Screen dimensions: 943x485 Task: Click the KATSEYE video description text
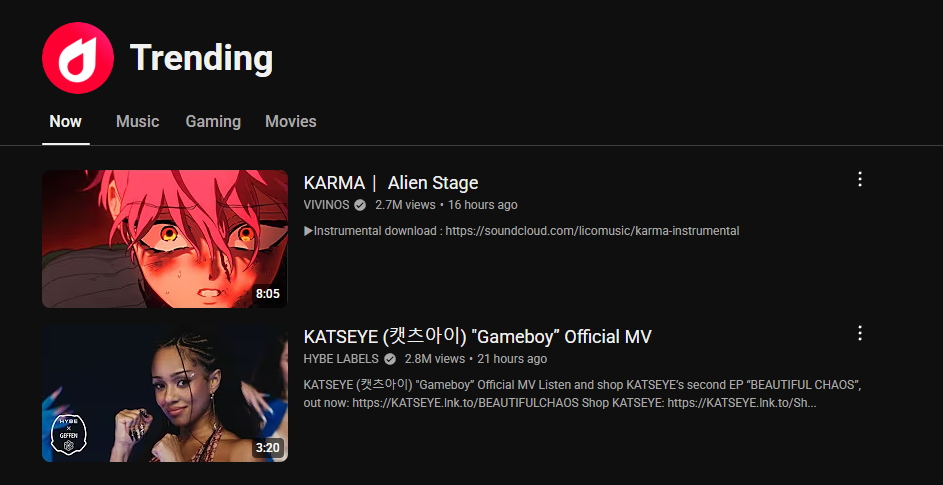point(583,394)
